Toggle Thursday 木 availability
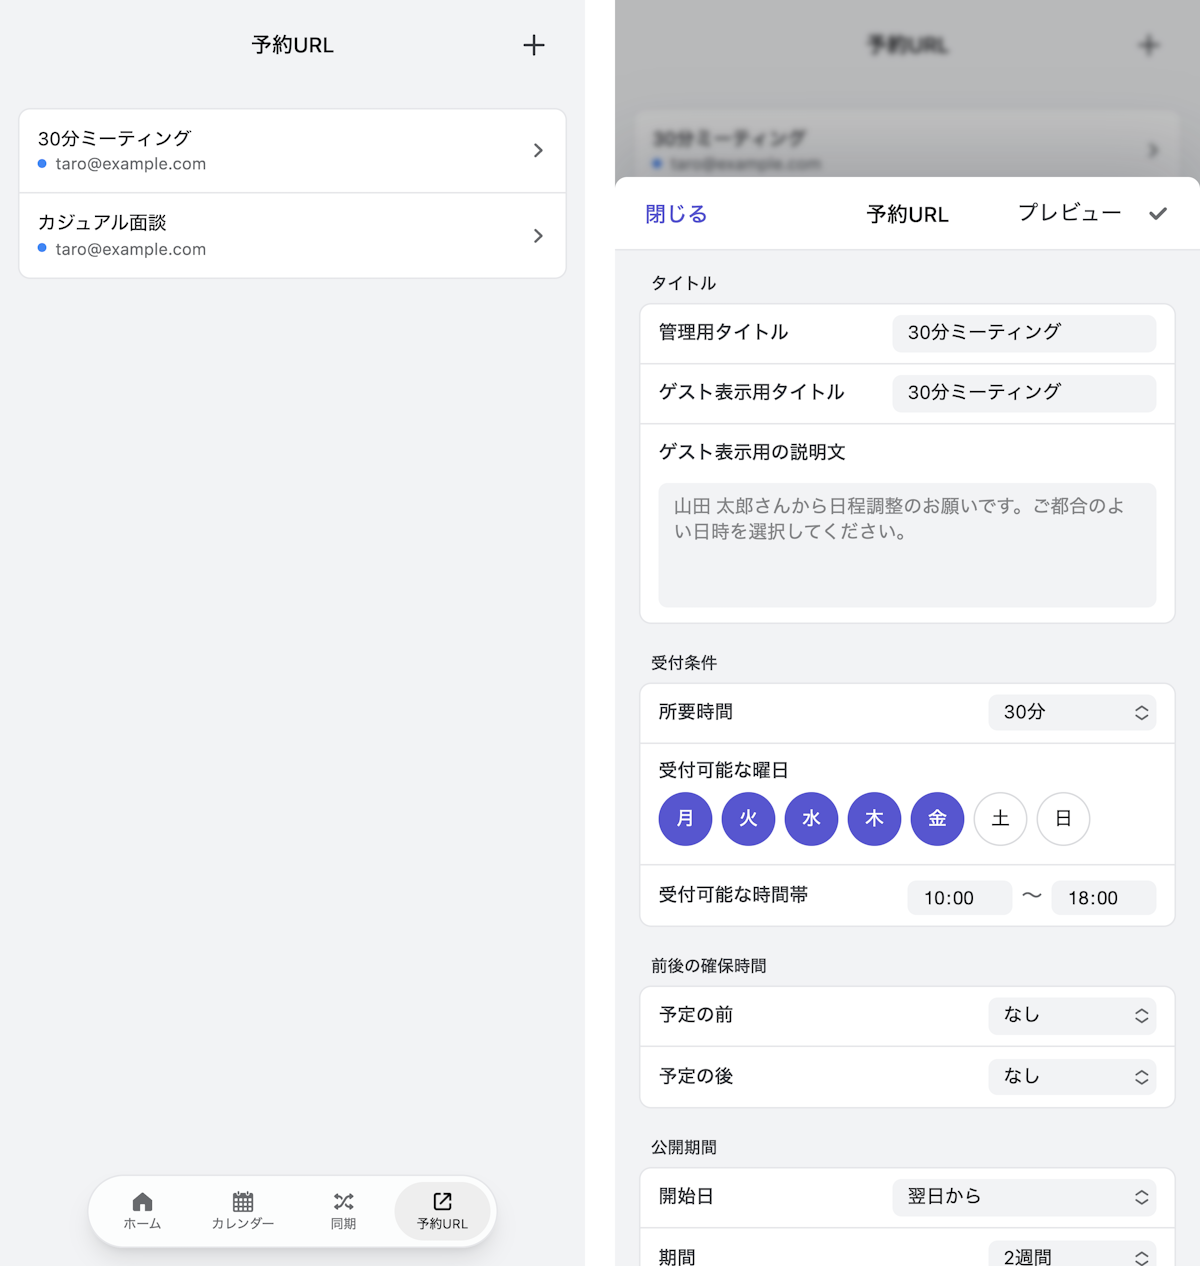Screen dimensions: 1200x1266 [874, 819]
